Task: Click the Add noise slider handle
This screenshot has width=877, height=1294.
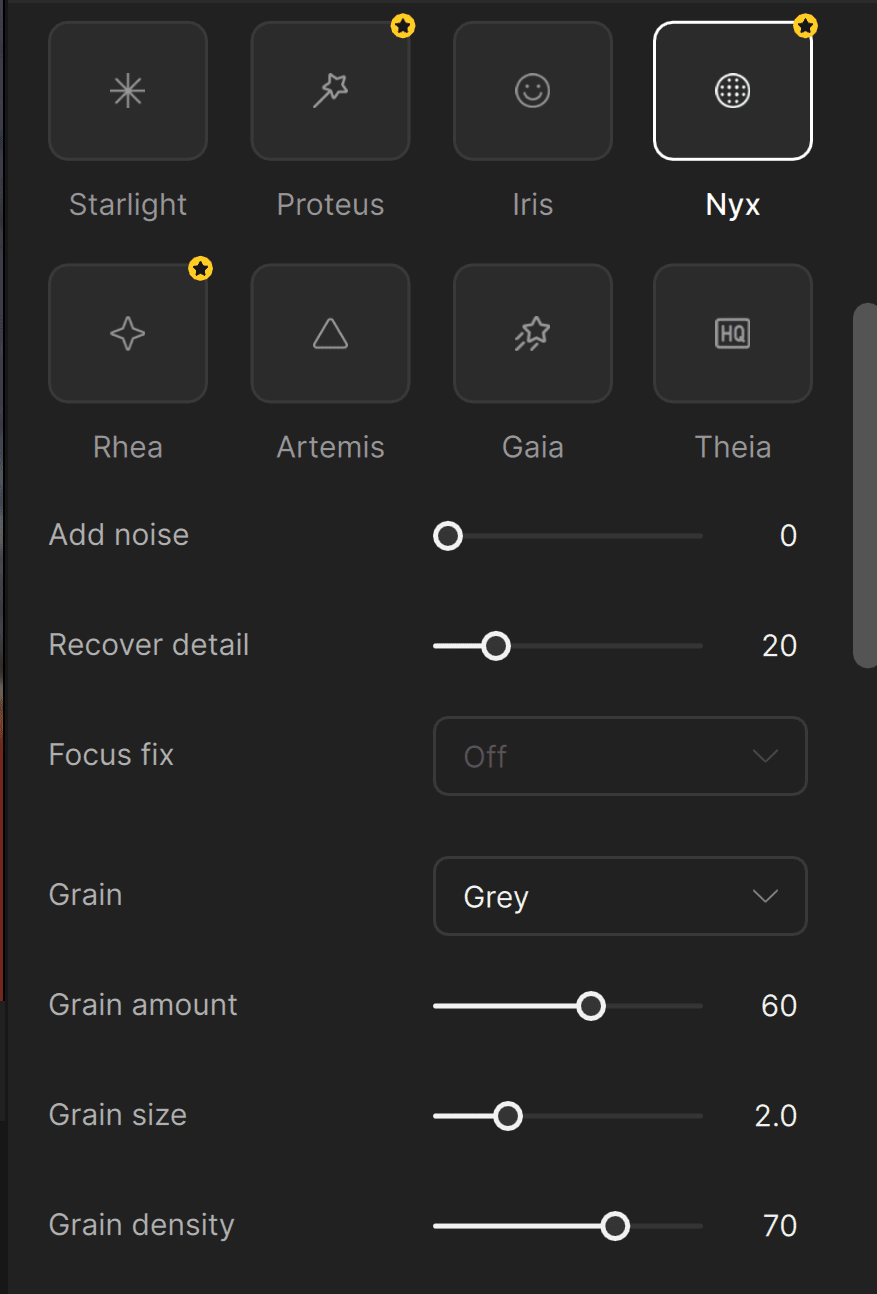Action: click(x=448, y=536)
